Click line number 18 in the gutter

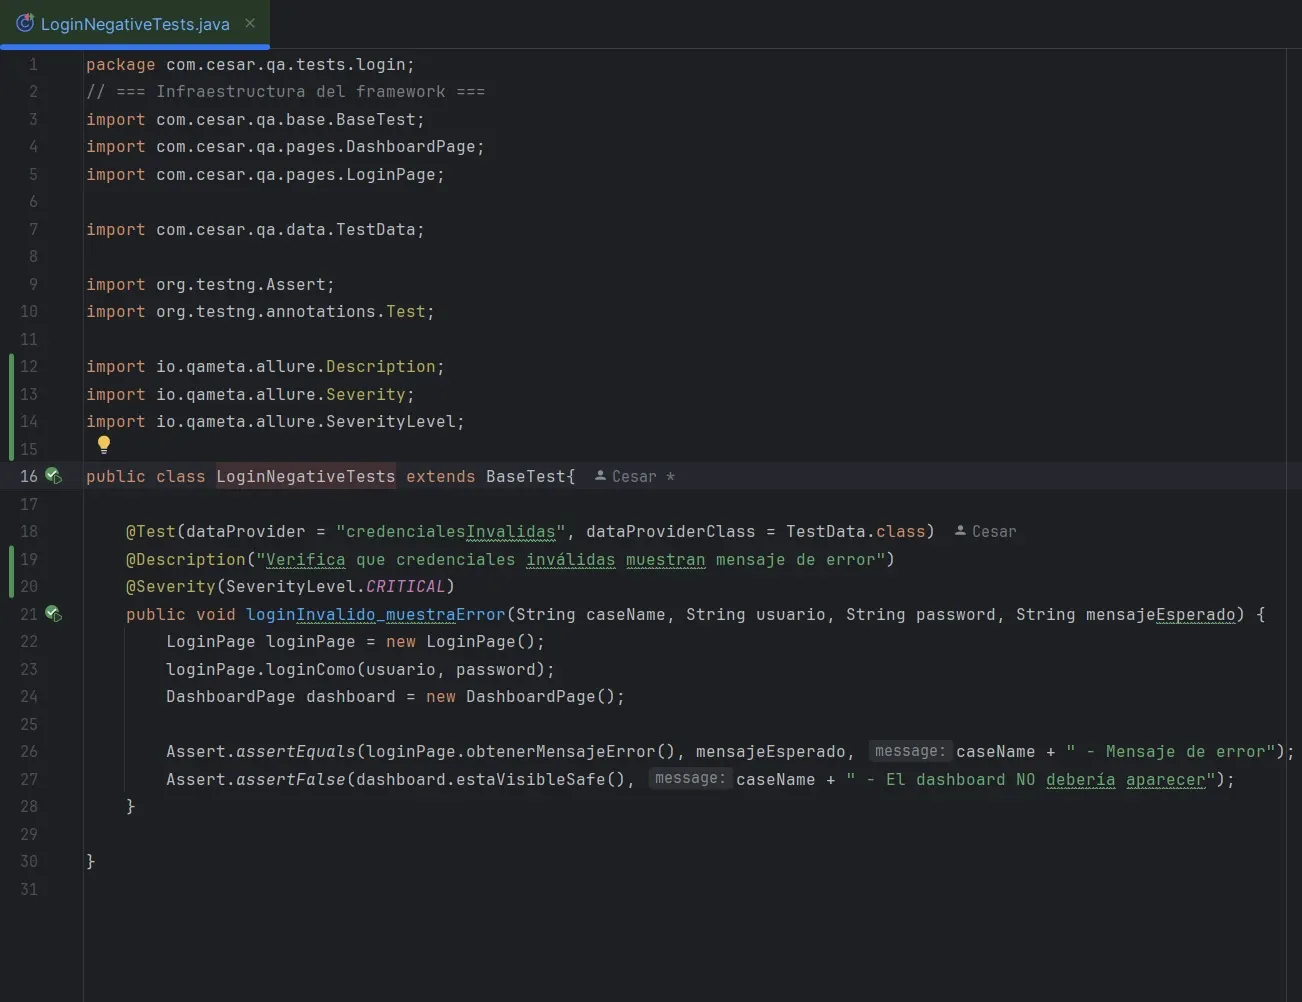click(28, 531)
